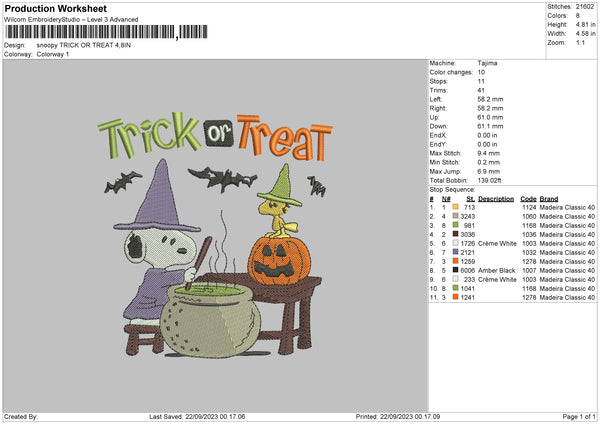The height and width of the screenshot is (424, 600).
Task: Click the EndX value '0.00 in'
Action: (488, 135)
